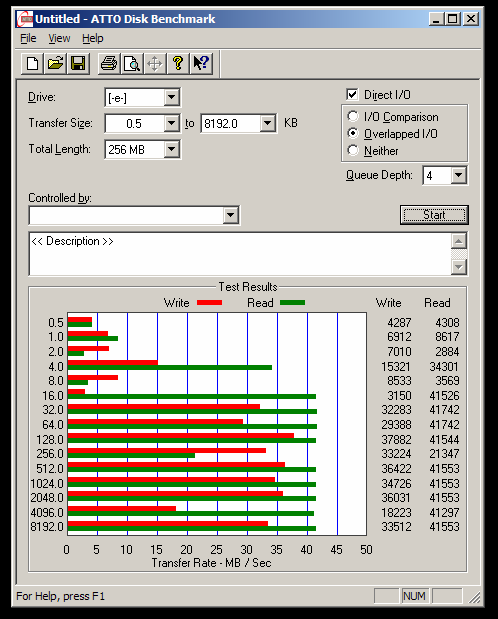Image resolution: width=498 pixels, height=619 pixels.
Task: Click the red Write legend swatch
Action: (x=209, y=303)
